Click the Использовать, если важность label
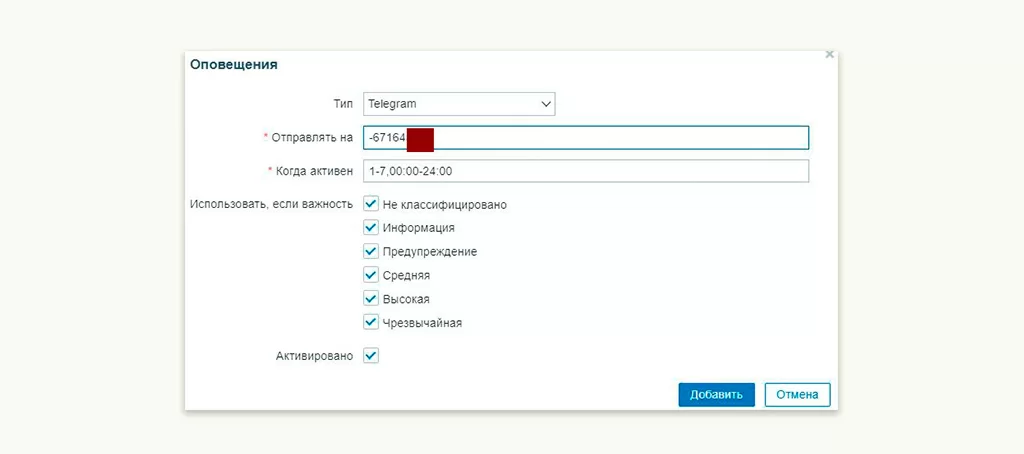Screen dimensions: 1024x454 271,204
